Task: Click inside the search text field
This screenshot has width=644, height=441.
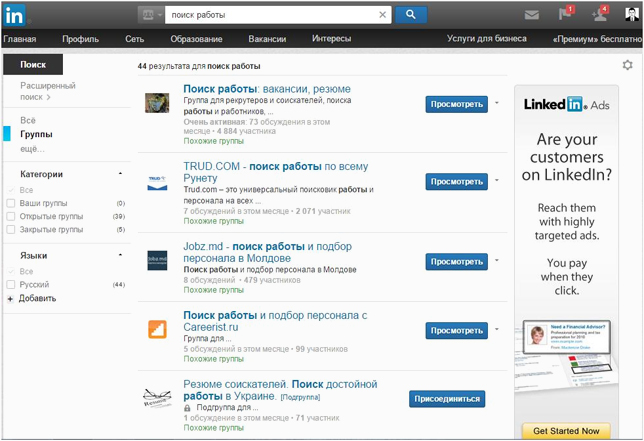Action: (271, 15)
